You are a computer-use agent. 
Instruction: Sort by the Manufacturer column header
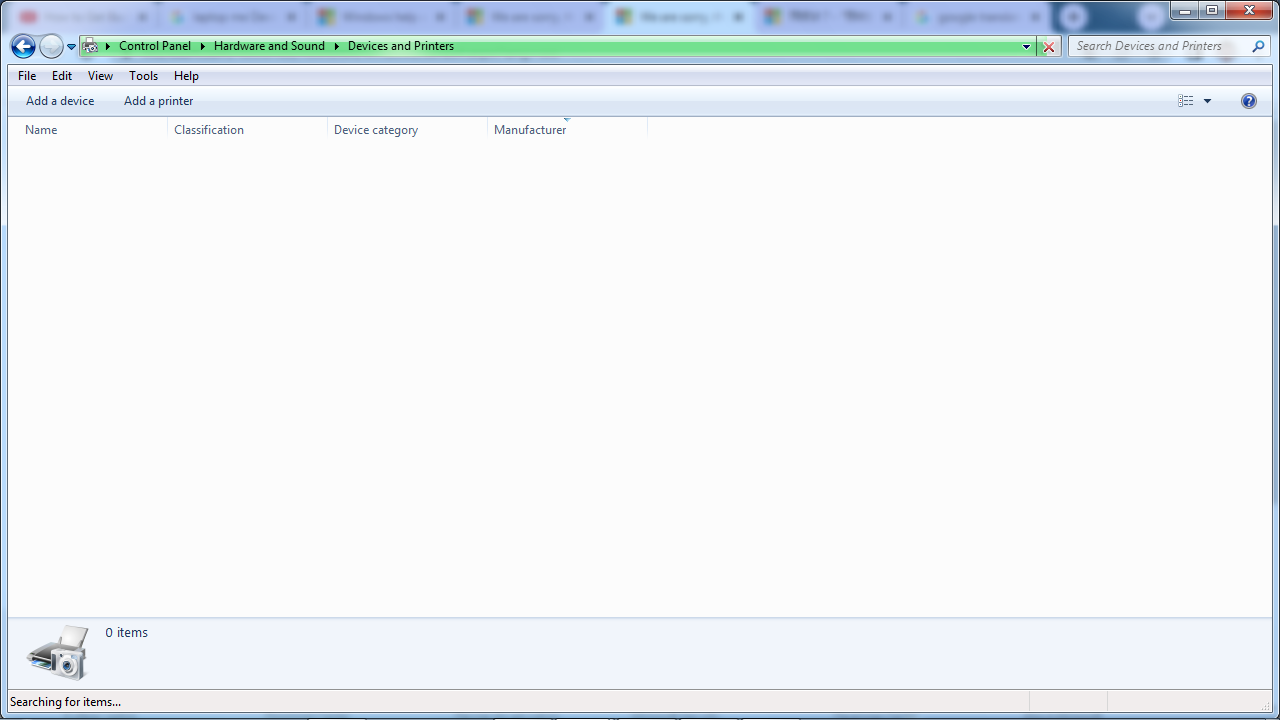[530, 129]
